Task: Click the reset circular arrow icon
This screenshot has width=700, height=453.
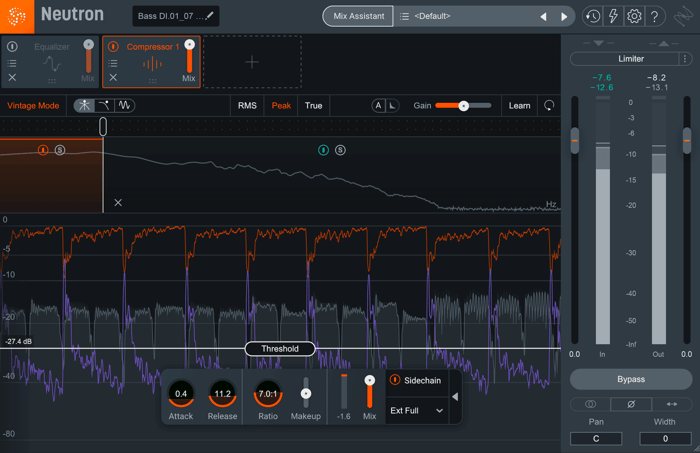Action: (x=549, y=105)
